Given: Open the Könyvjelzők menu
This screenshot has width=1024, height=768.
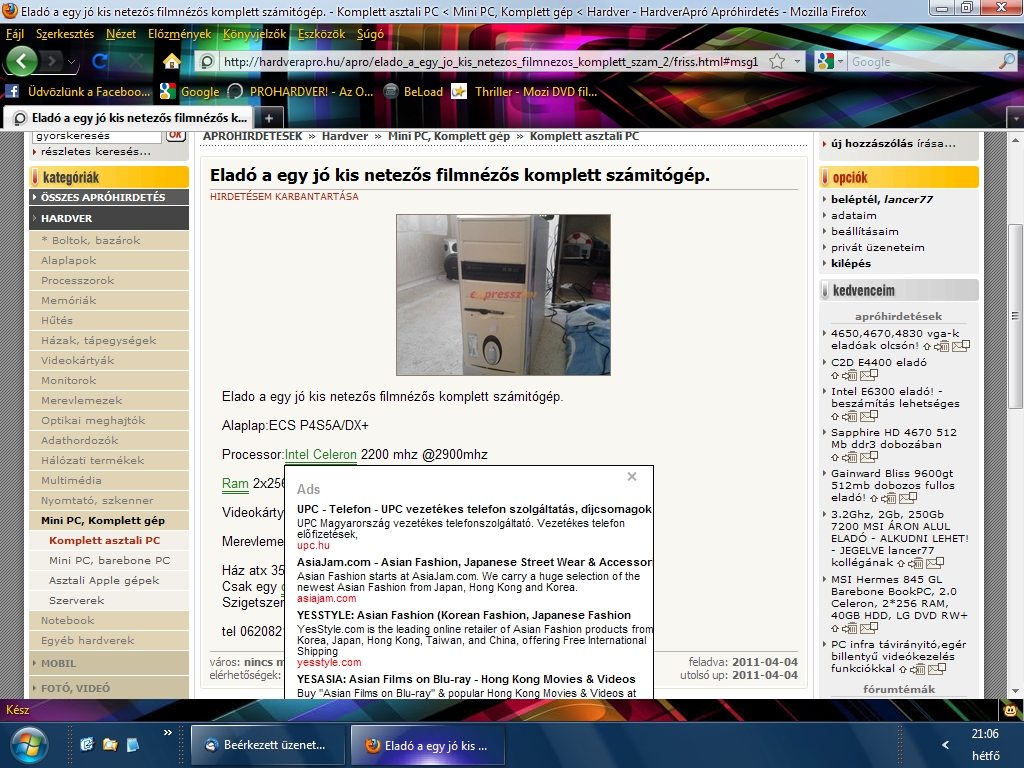Looking at the screenshot, I should pos(255,34).
